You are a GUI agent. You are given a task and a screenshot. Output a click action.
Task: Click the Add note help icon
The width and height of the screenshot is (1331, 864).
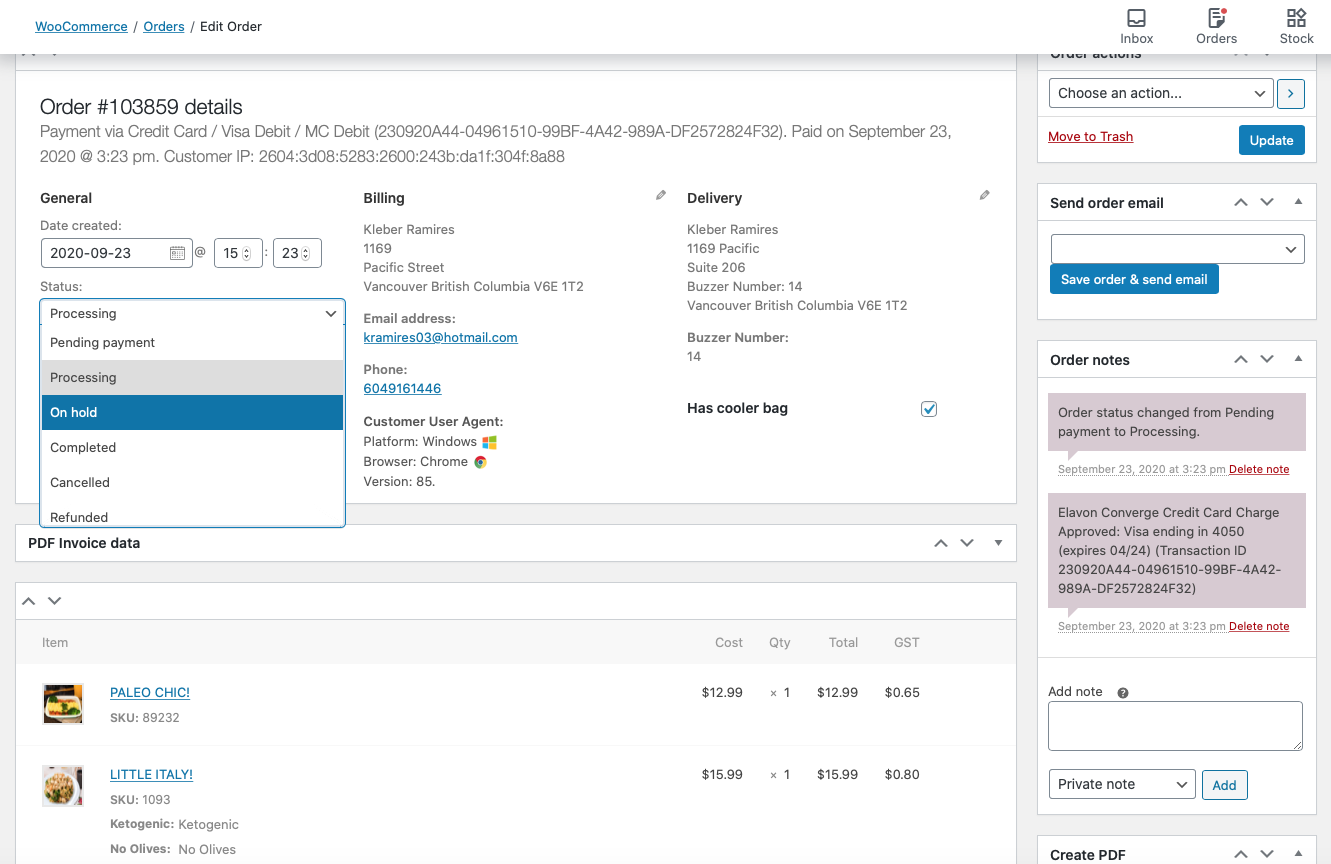click(x=1123, y=693)
